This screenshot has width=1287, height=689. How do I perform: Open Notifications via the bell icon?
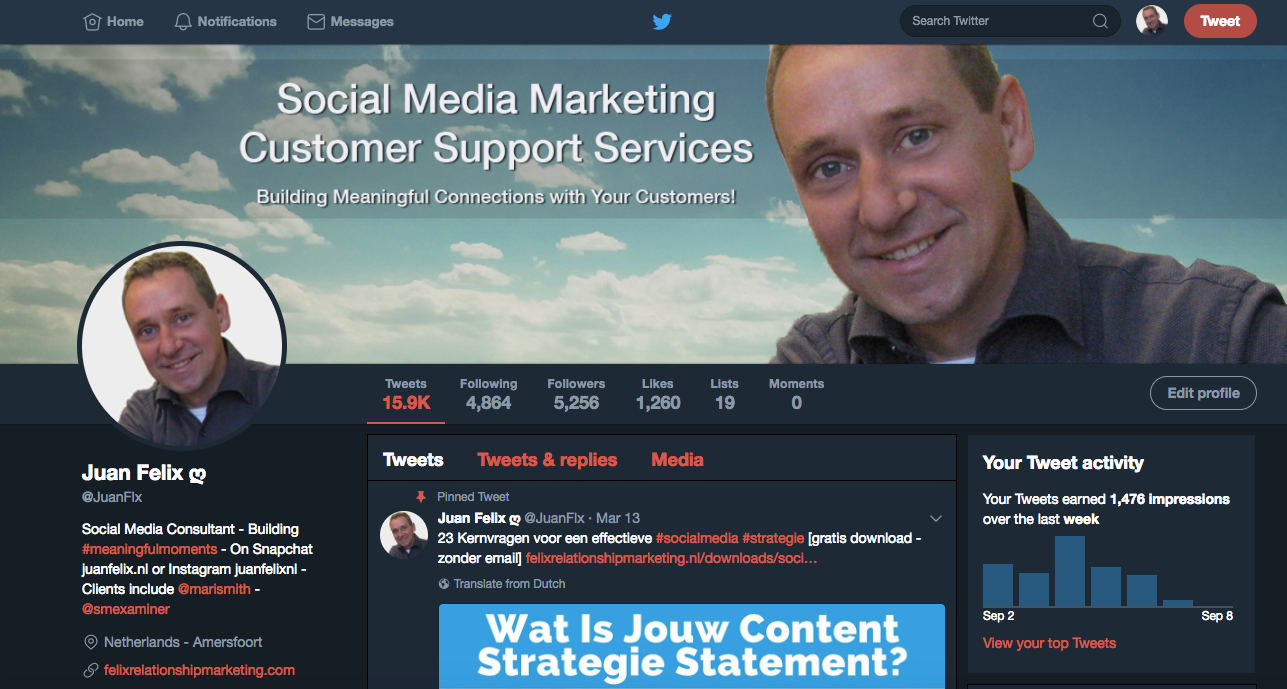pos(183,21)
